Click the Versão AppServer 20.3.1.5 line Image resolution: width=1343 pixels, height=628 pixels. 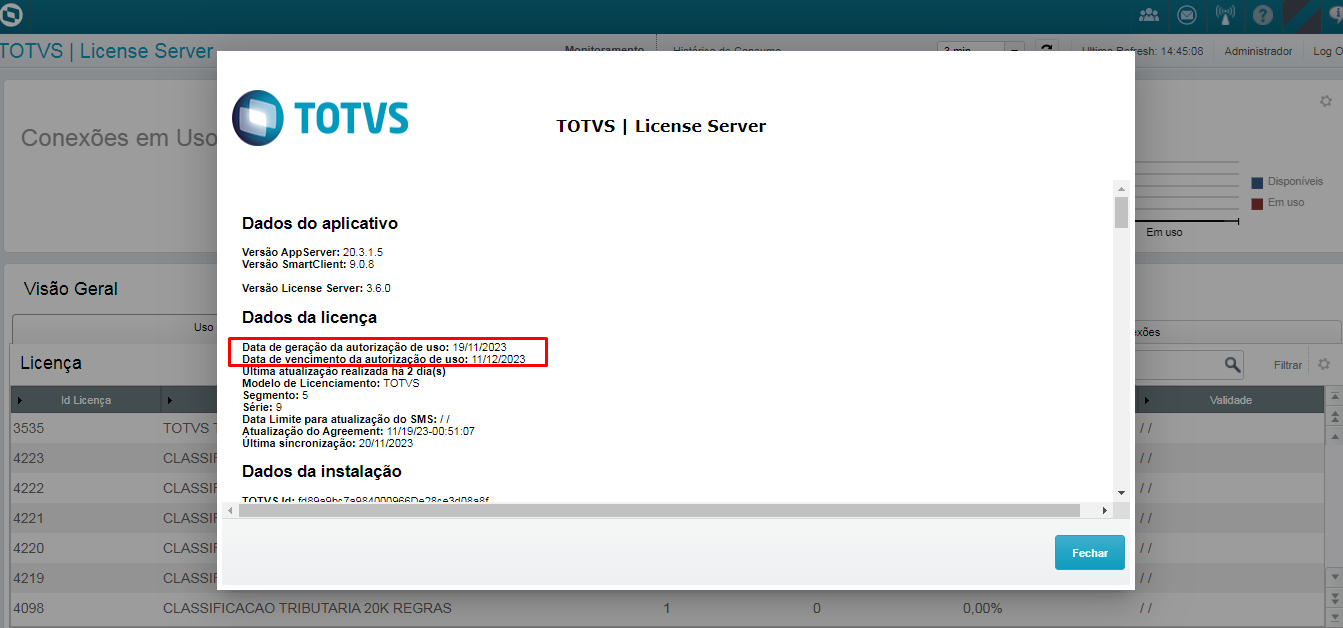312,252
